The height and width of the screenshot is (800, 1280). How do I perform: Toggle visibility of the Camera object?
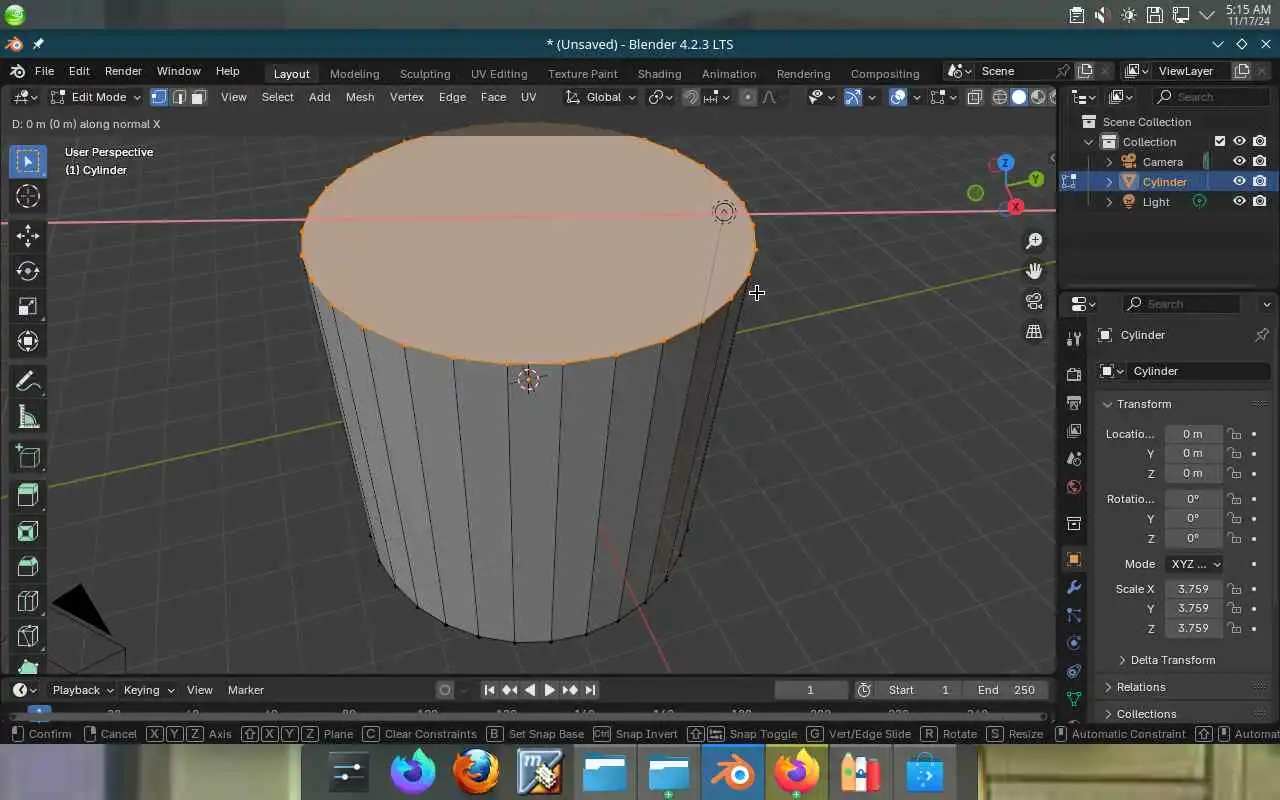1239,161
